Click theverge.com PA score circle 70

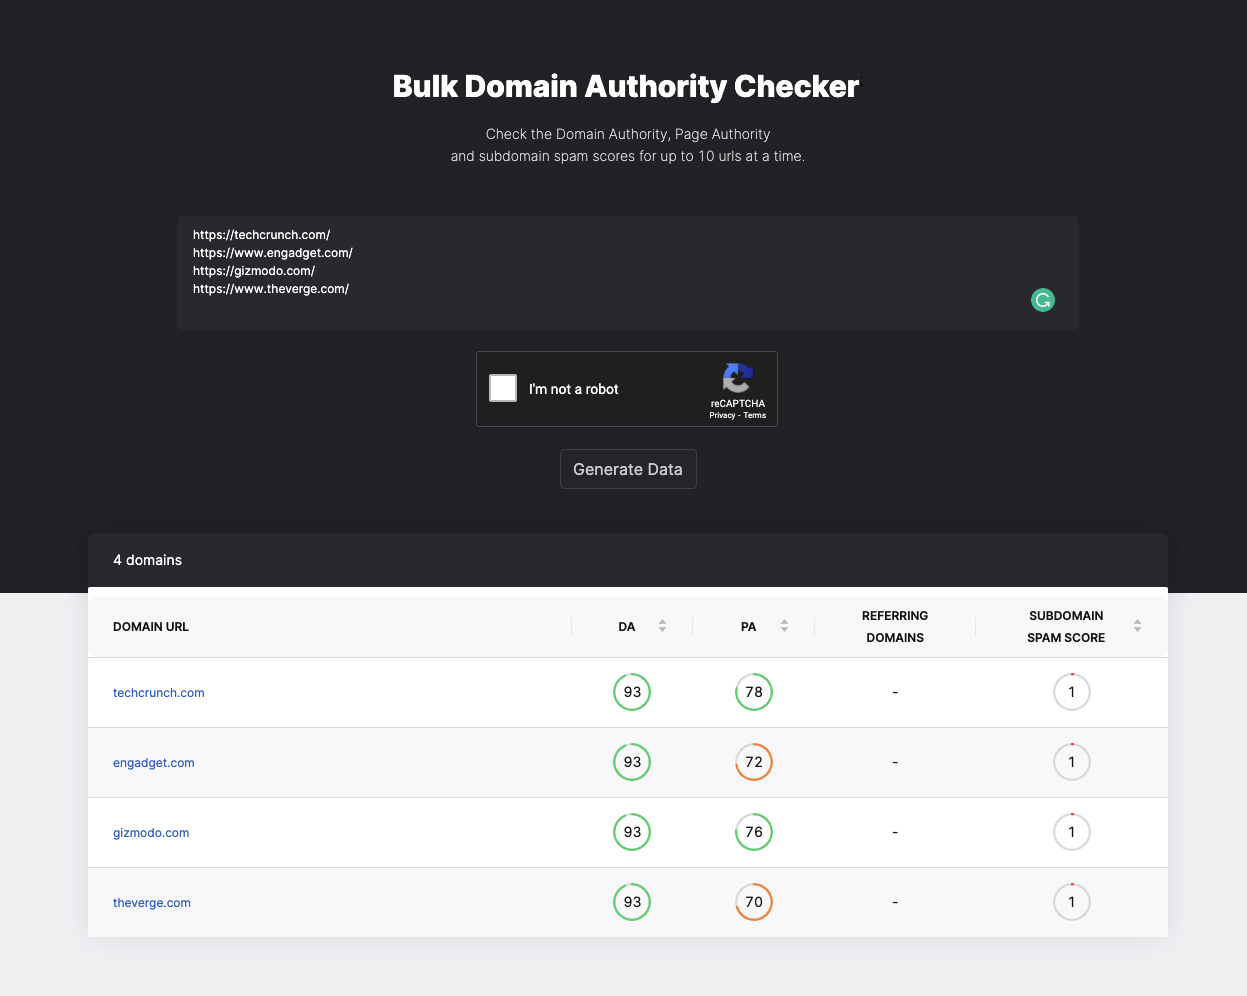754,902
